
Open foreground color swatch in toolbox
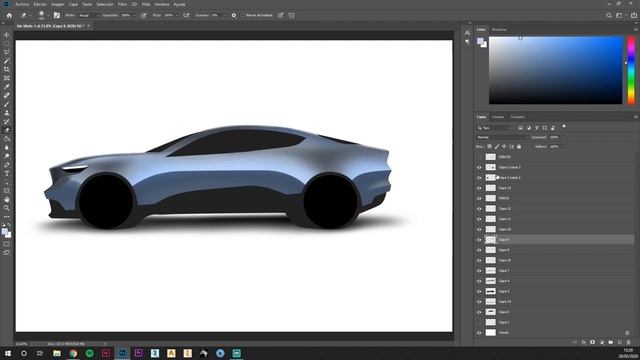point(4,232)
